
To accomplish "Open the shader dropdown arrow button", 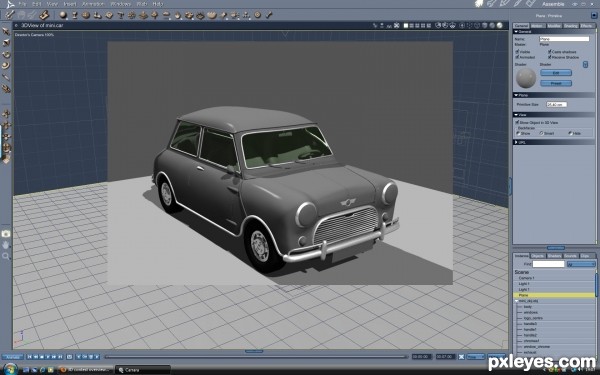I will (x=585, y=65).
